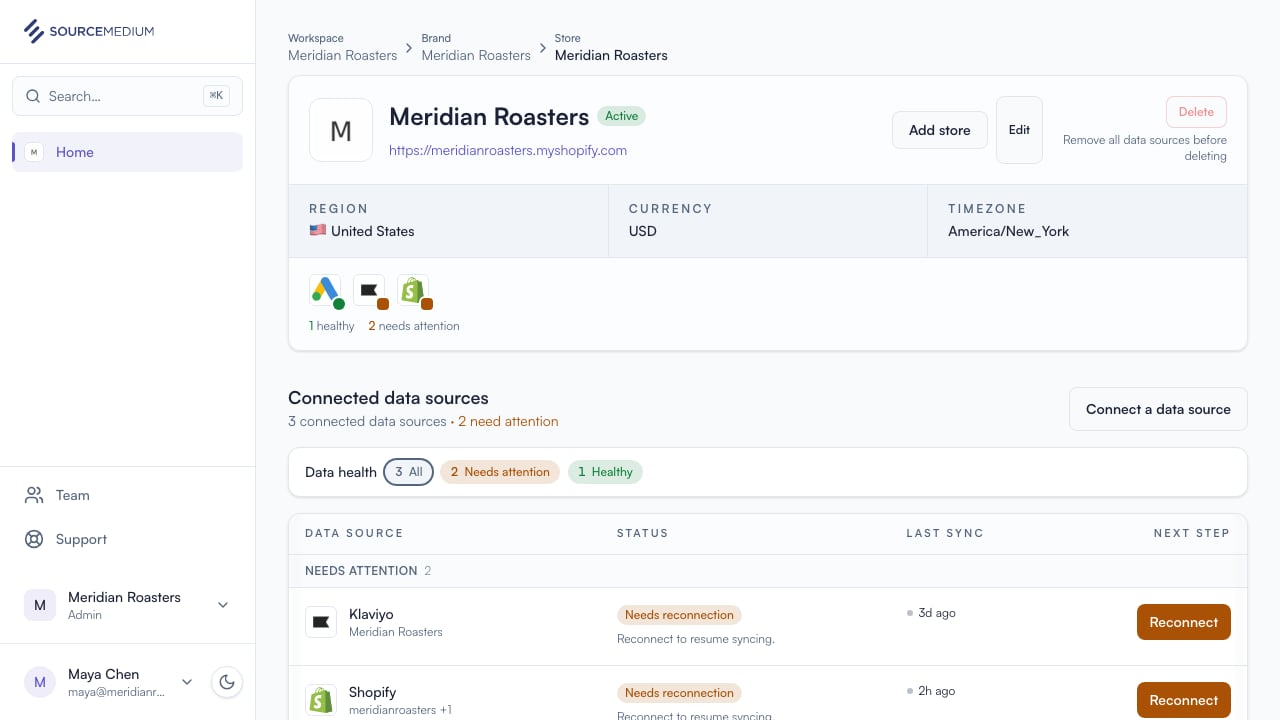Click the Meridian Roasters store avatar
Screen dimensions: 1280x720
(x=341, y=130)
